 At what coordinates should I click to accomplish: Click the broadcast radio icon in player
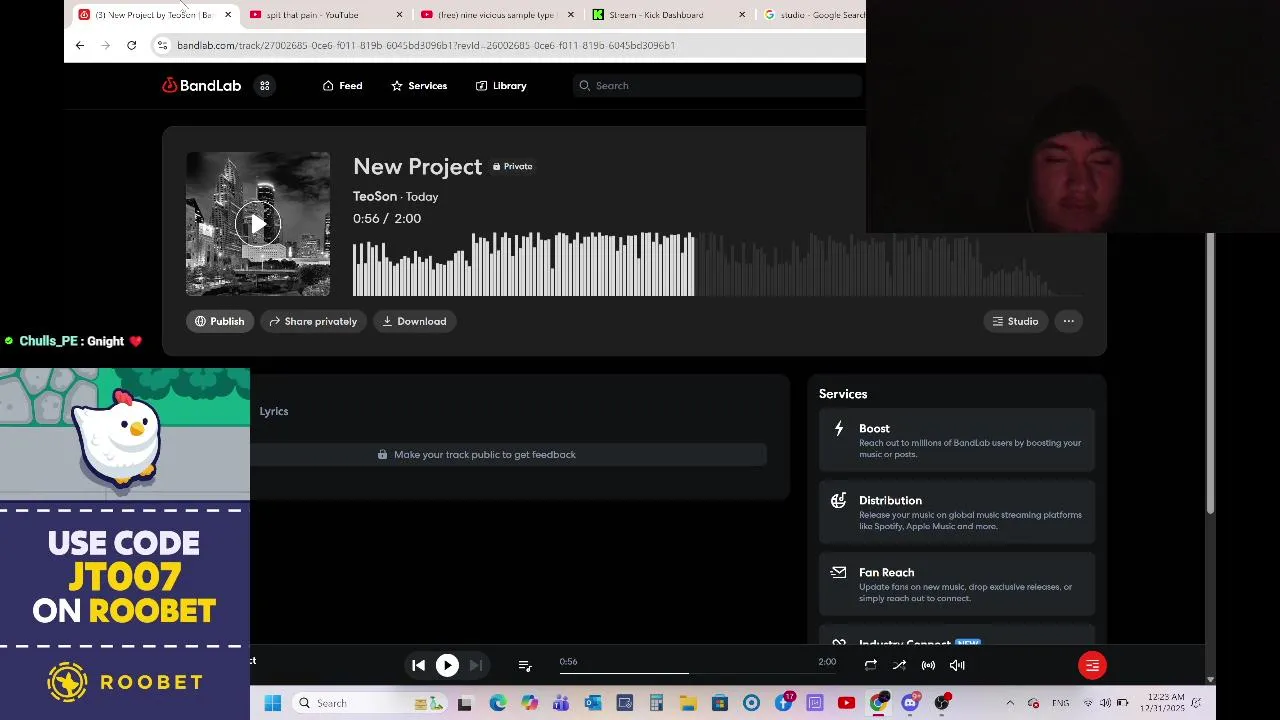click(x=928, y=665)
